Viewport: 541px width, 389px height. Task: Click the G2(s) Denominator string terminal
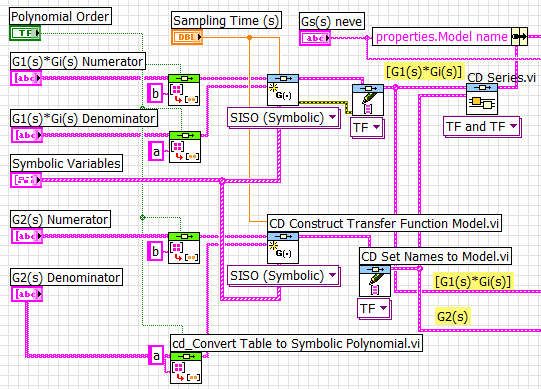[x=27, y=294]
